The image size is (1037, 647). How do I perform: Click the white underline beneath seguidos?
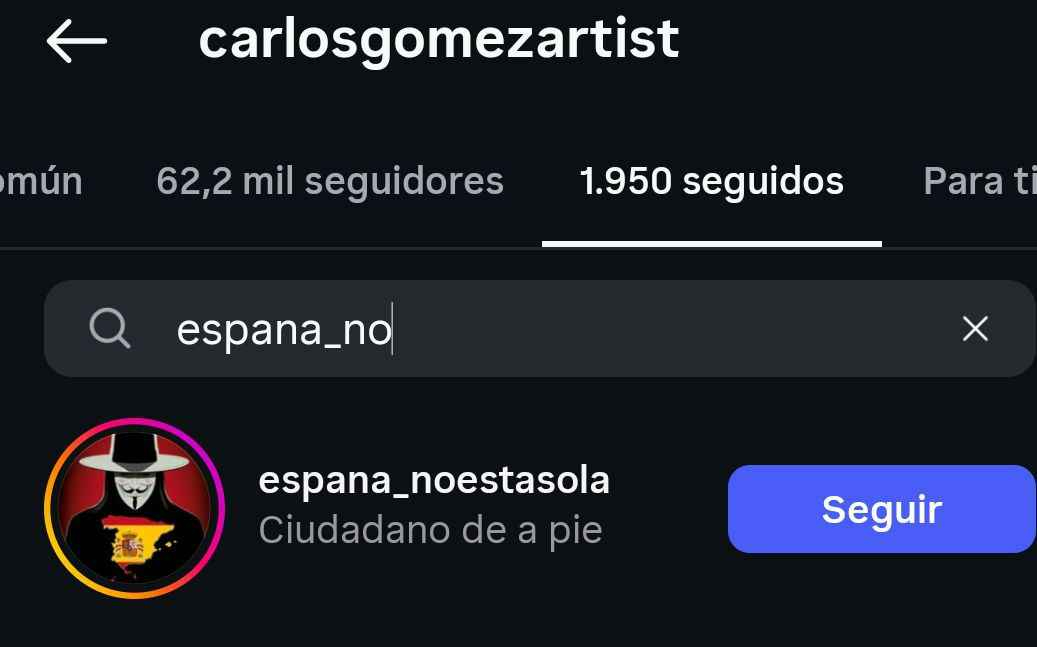coord(711,243)
